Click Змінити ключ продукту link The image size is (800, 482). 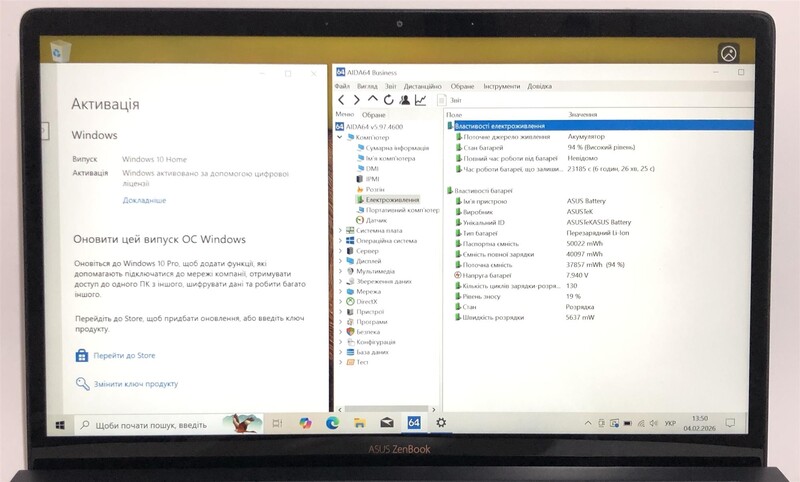coord(136,384)
